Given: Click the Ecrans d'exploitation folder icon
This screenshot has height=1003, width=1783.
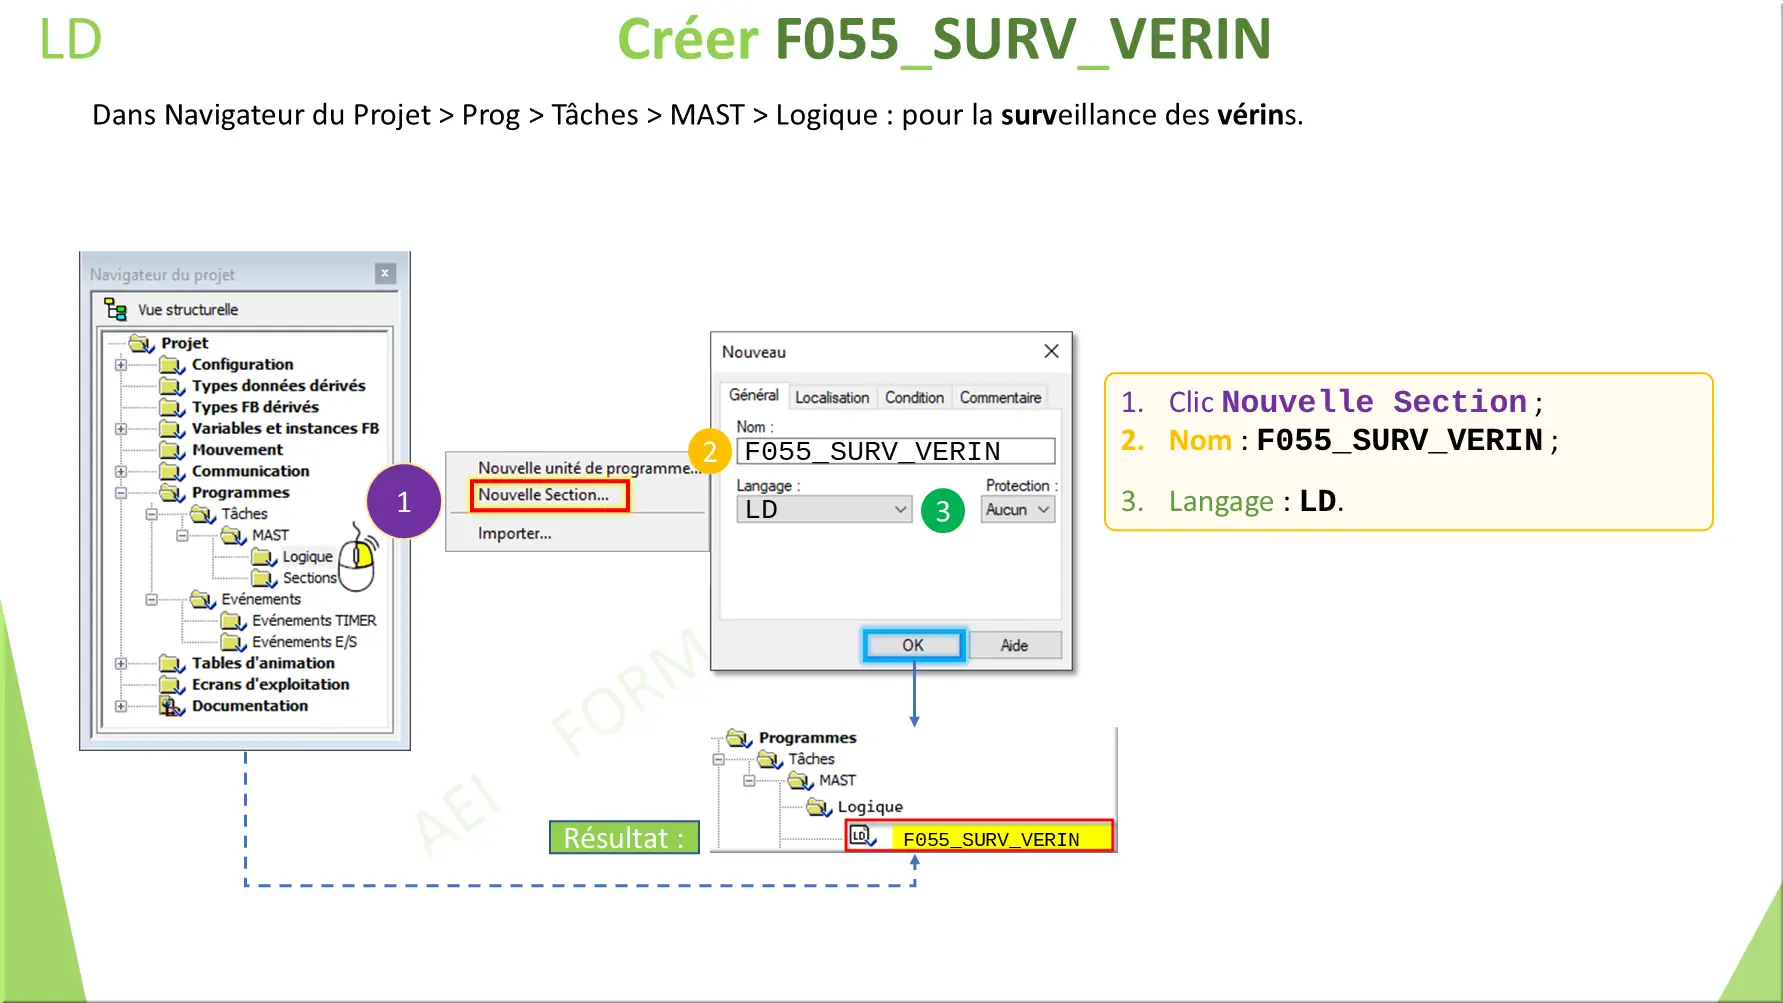Looking at the screenshot, I should point(171,684).
